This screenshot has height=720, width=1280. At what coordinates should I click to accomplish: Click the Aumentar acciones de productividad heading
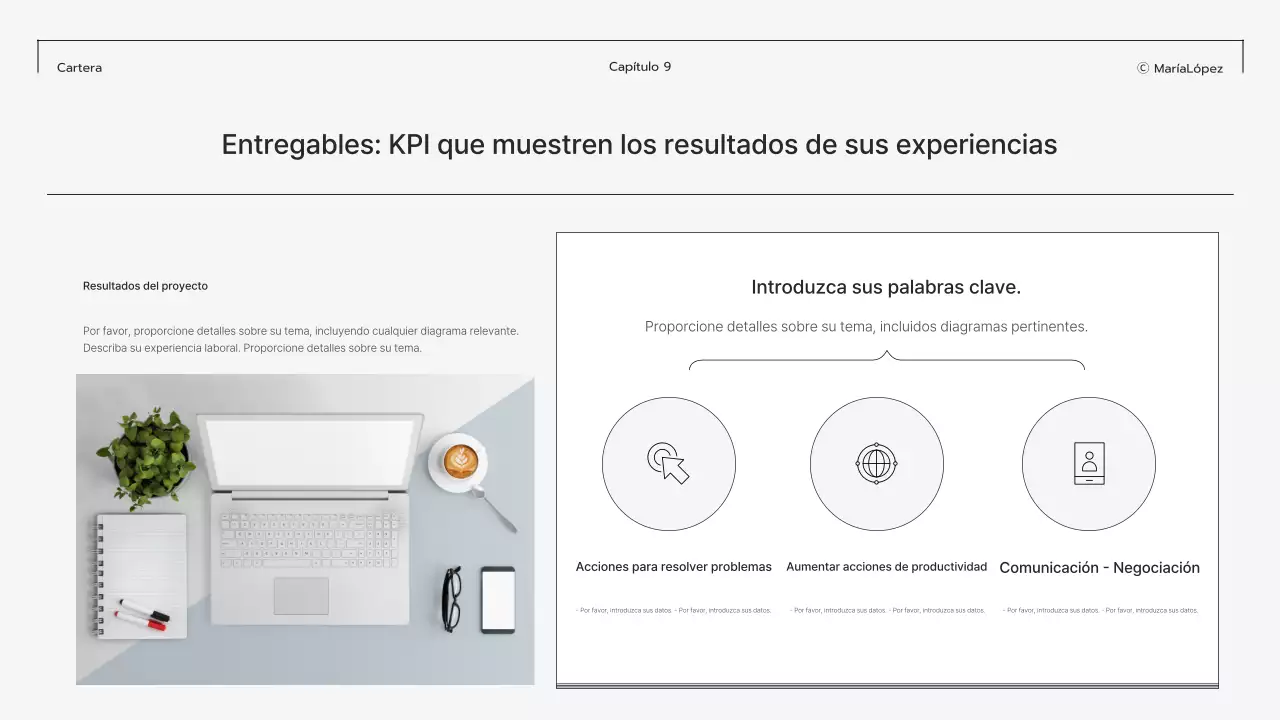point(886,566)
